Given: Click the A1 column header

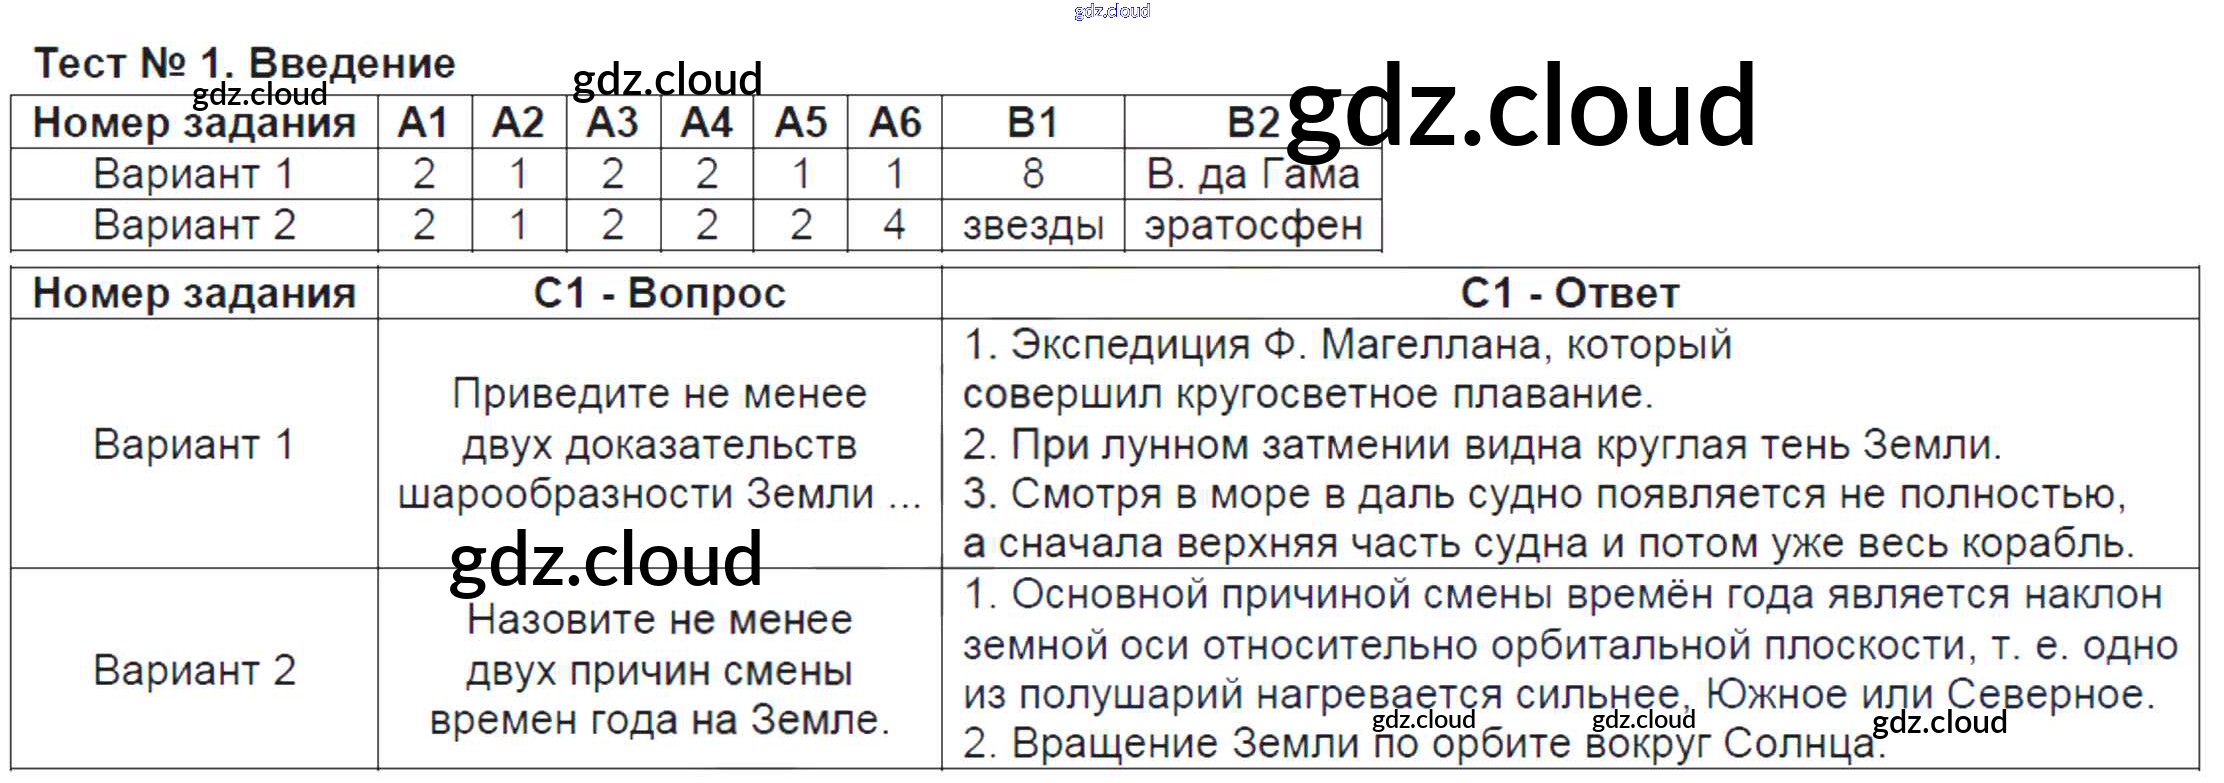Looking at the screenshot, I should 423,123.
